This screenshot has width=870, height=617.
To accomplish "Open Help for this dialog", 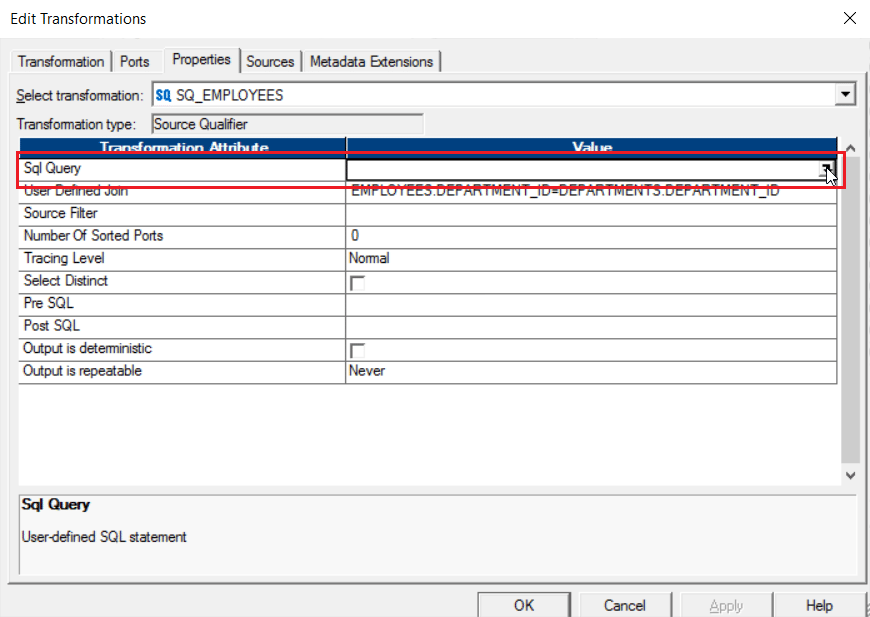I will 819,605.
